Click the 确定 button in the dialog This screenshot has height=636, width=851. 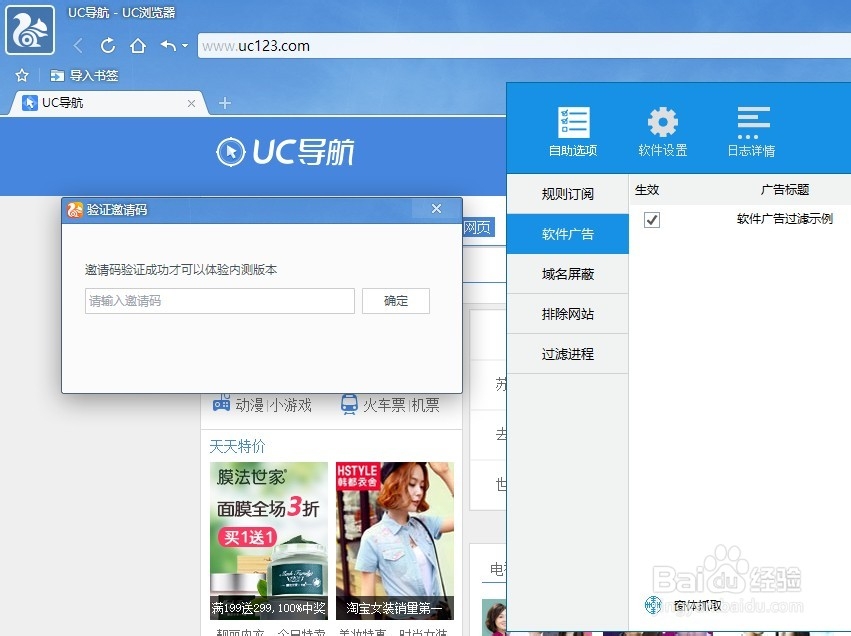[x=396, y=301]
